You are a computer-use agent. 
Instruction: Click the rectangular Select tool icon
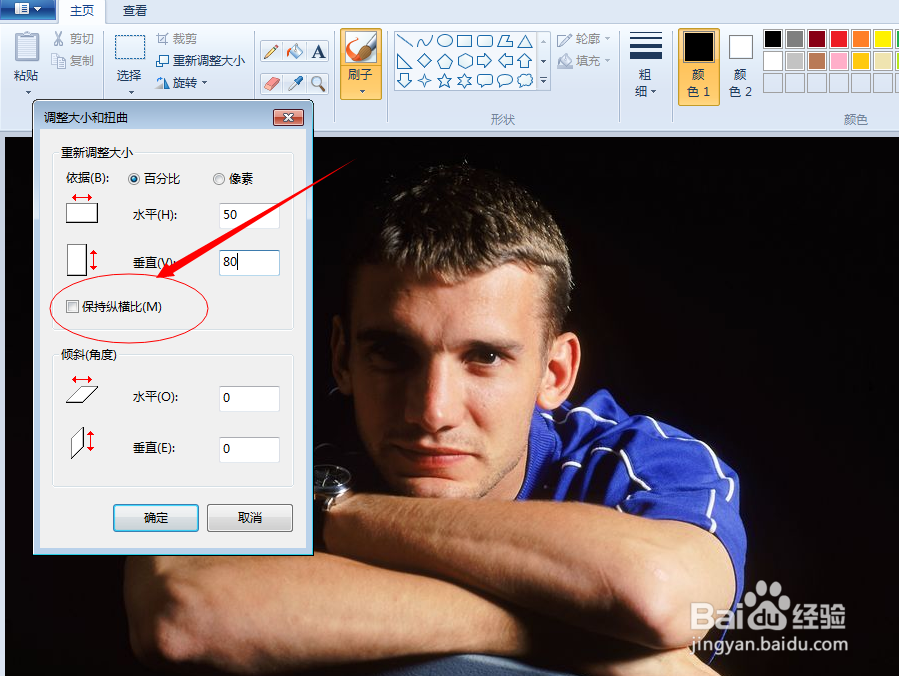tap(130, 47)
